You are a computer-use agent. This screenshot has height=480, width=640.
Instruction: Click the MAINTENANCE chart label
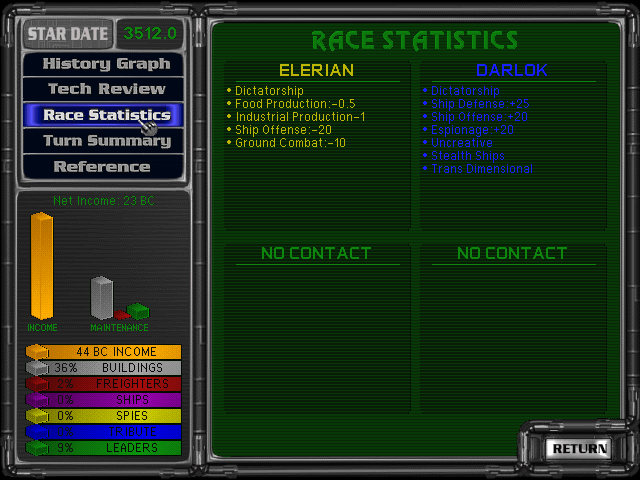point(119,327)
